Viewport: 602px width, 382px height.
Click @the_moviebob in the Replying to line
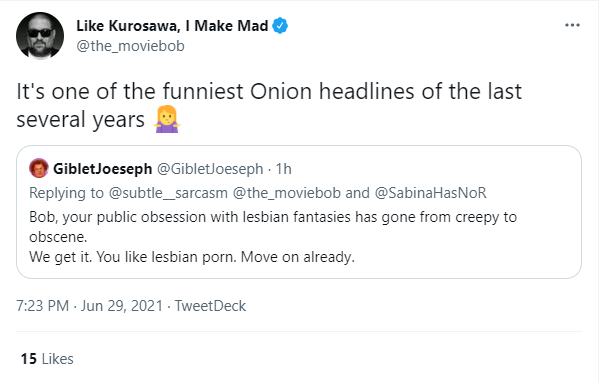point(287,193)
